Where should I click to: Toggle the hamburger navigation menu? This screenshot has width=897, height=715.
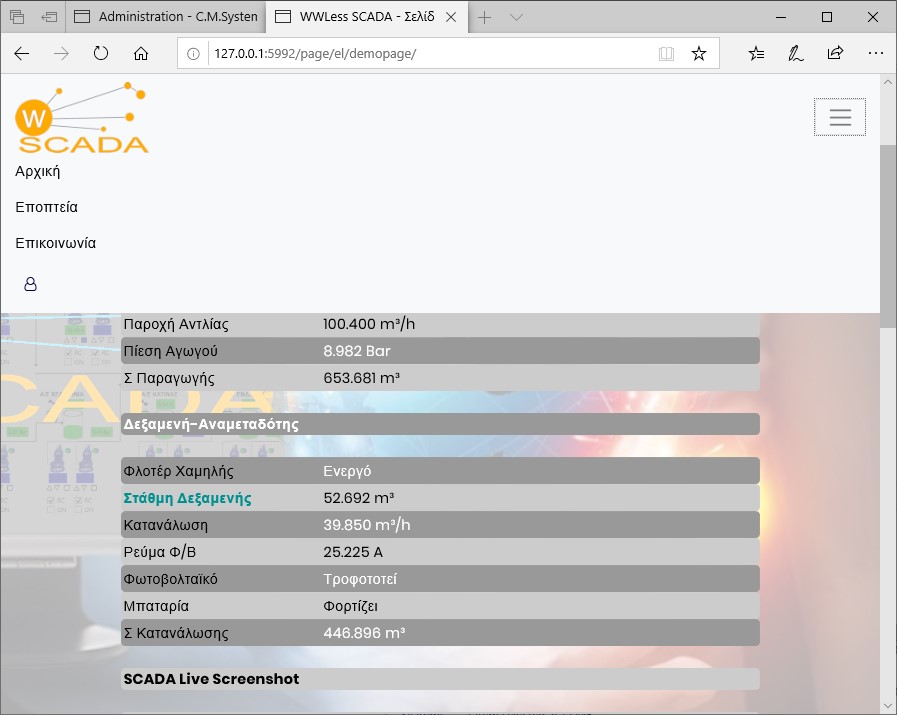pos(840,118)
